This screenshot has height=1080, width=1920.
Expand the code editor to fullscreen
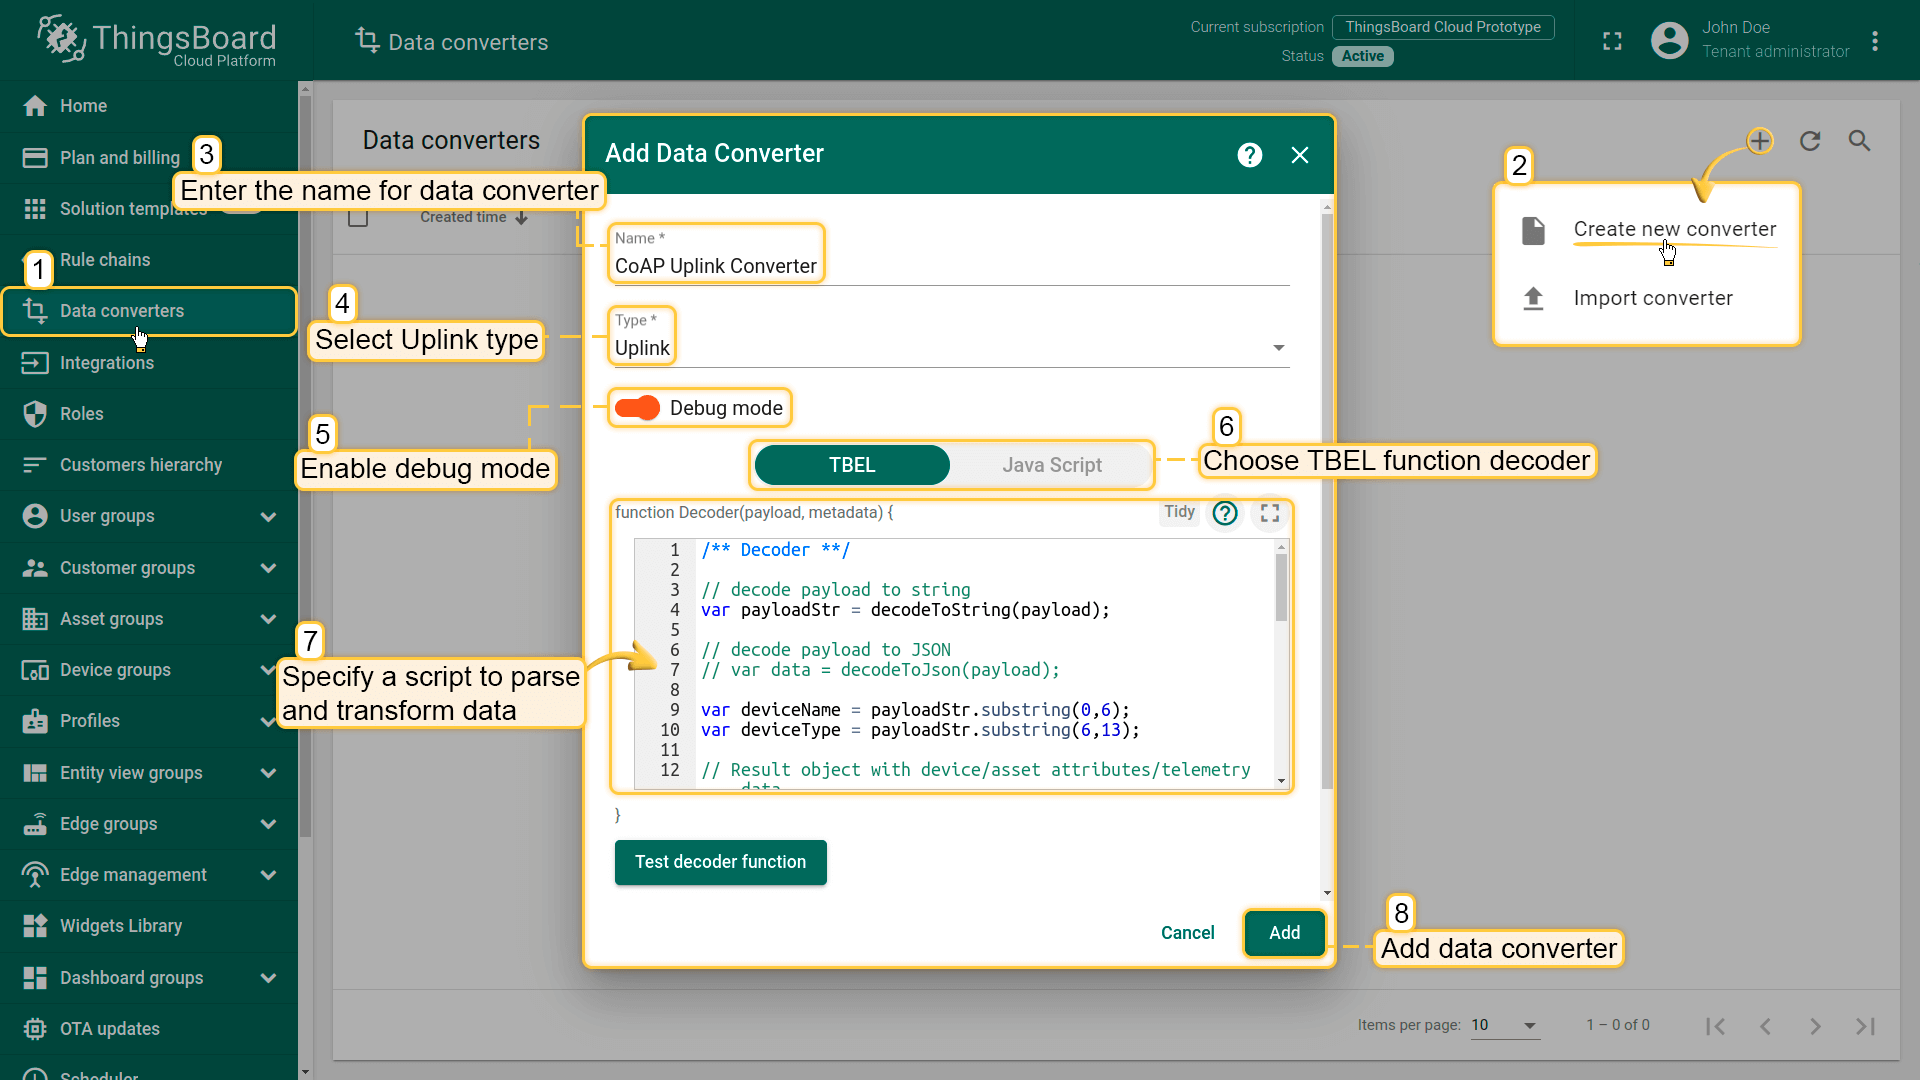(x=1270, y=513)
